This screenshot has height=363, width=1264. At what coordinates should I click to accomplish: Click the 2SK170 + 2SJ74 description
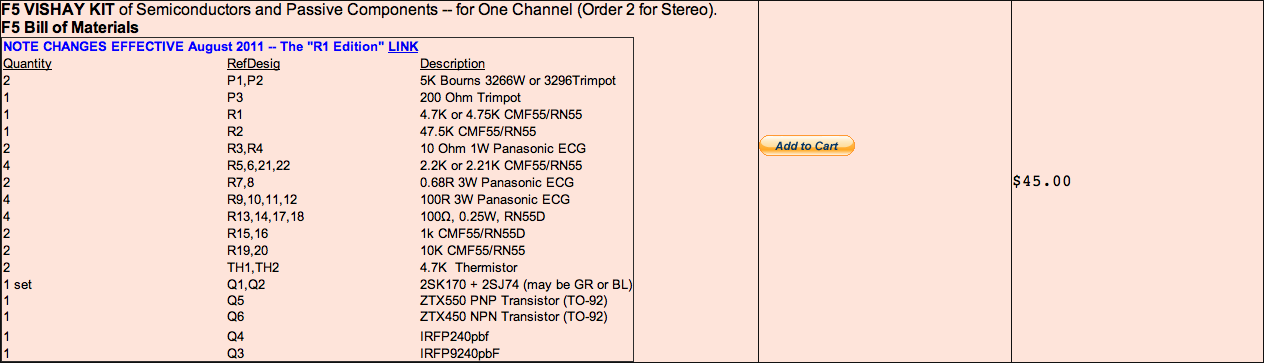click(x=525, y=285)
